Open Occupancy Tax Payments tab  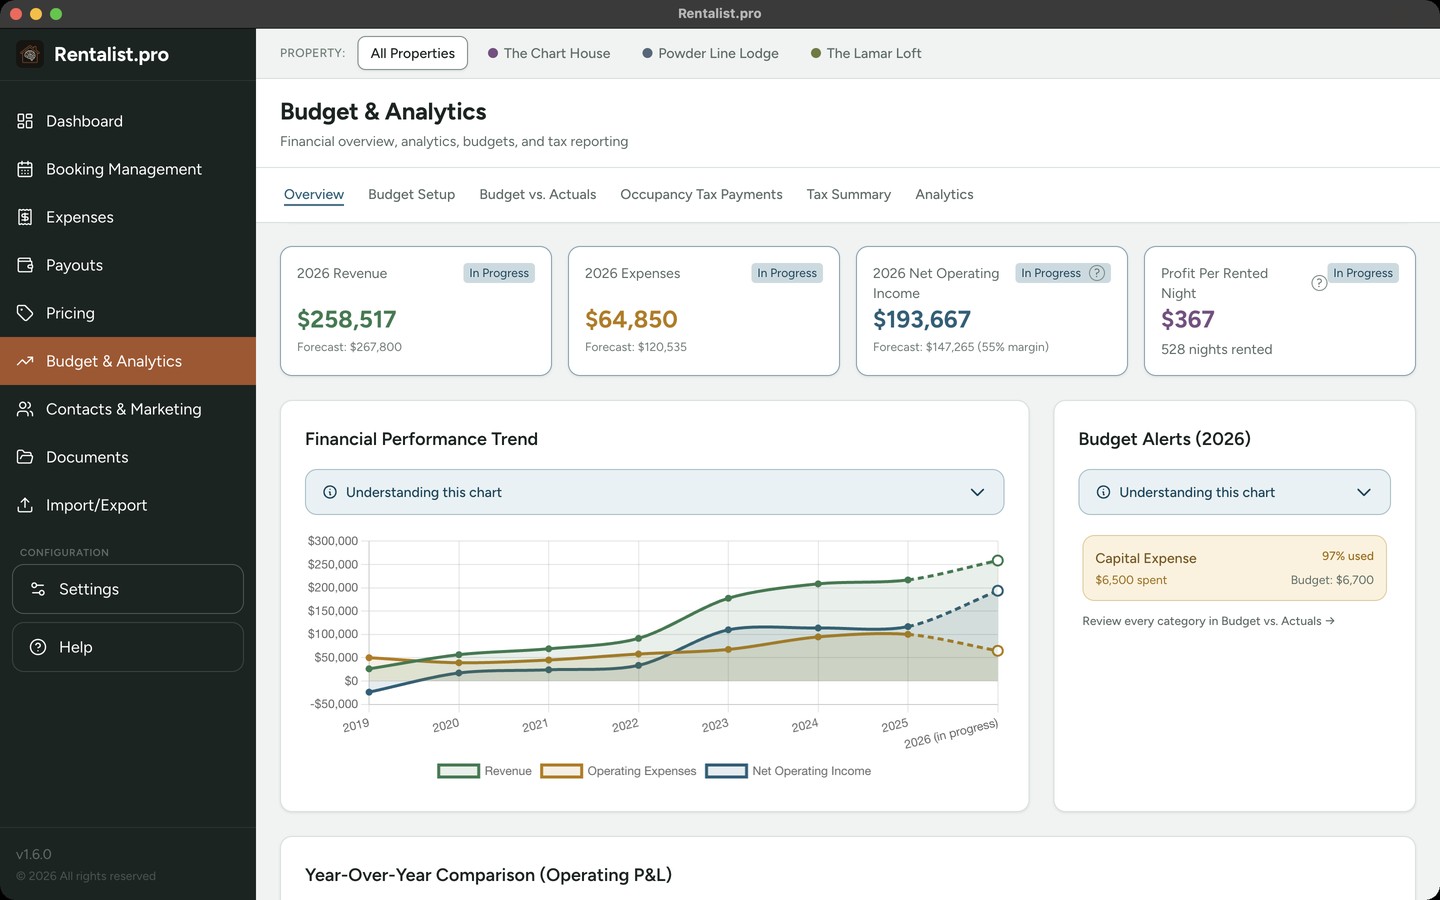coord(701,194)
